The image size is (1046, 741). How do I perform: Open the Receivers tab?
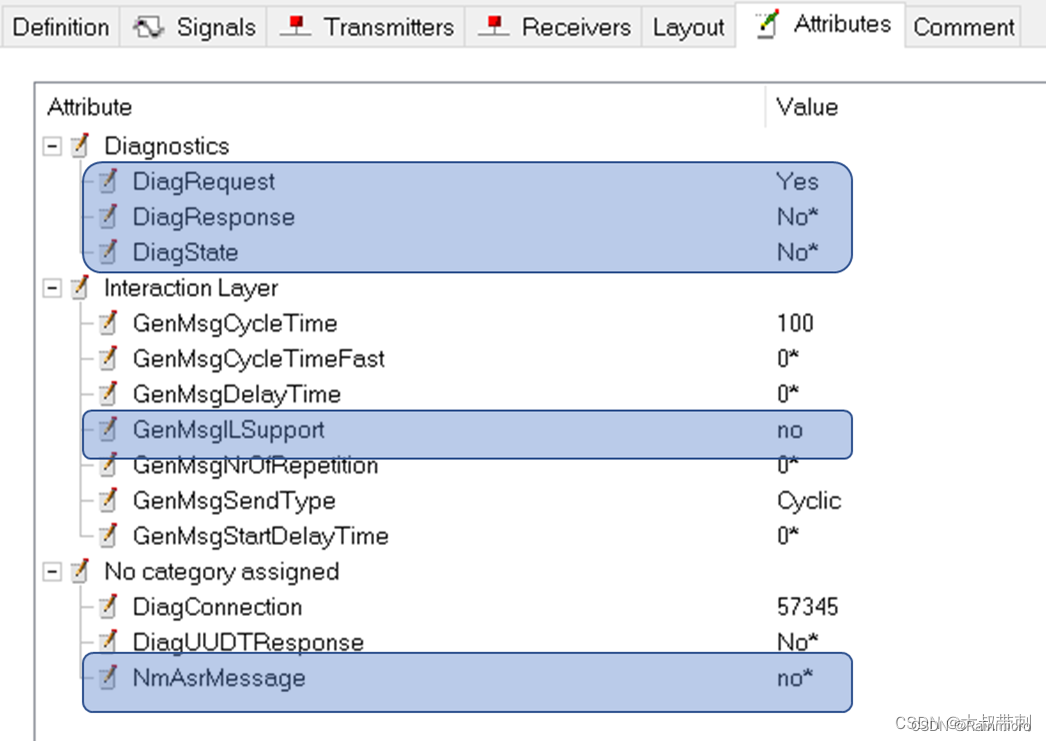(x=554, y=27)
